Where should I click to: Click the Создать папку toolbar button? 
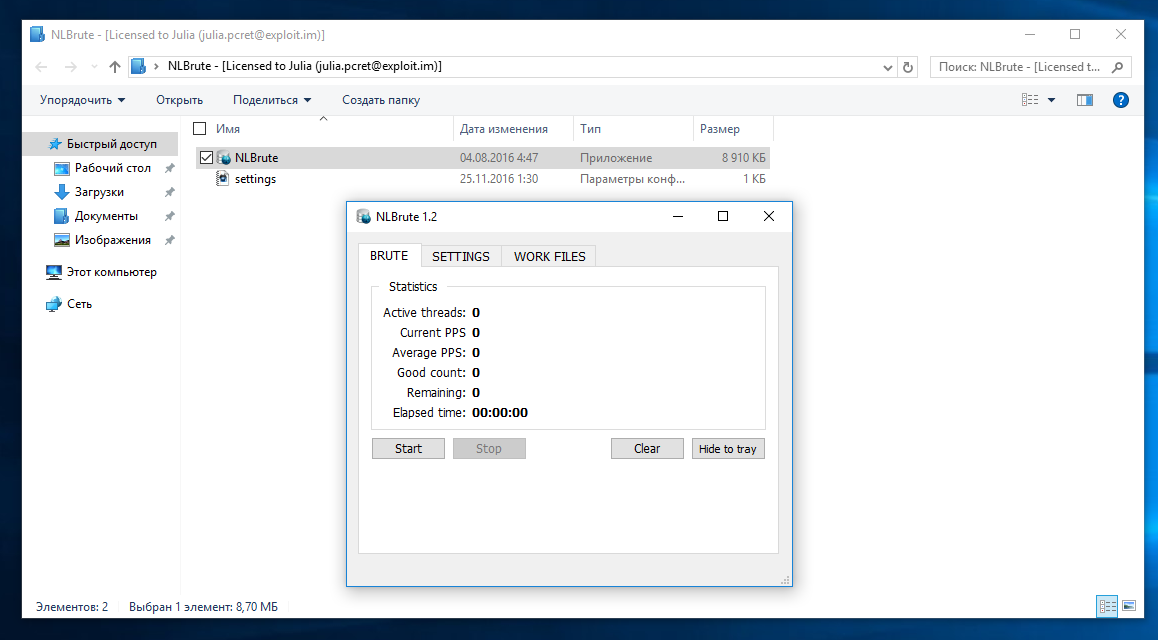pyautogui.click(x=380, y=100)
